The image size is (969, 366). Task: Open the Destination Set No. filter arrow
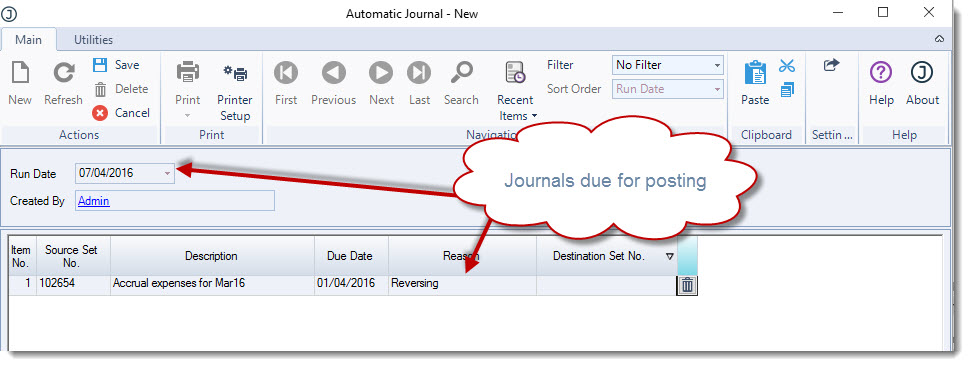pyautogui.click(x=670, y=256)
